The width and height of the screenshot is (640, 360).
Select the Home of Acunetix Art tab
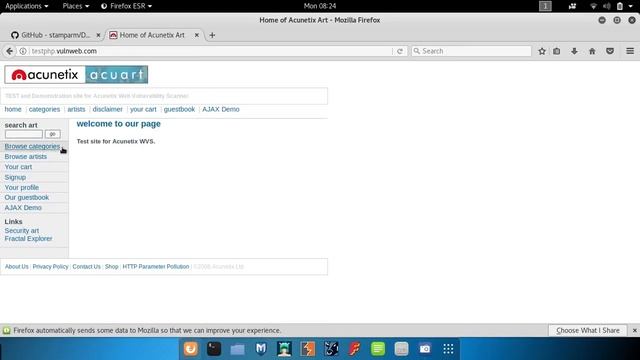point(152,35)
